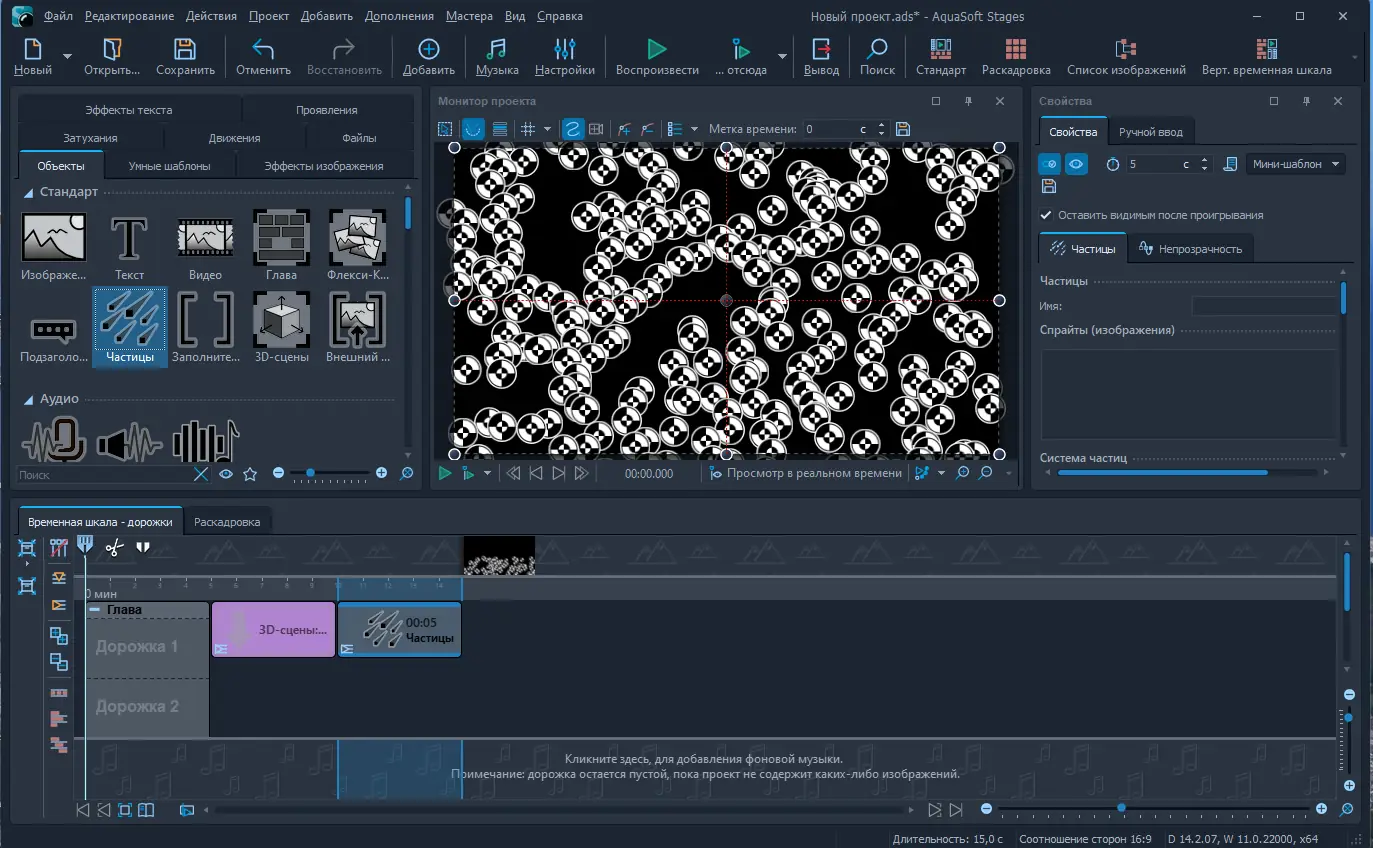Viewport: 1373px width, 848px height.
Task: Switch to the Непрозрачность tab
Action: pyautogui.click(x=1190, y=249)
